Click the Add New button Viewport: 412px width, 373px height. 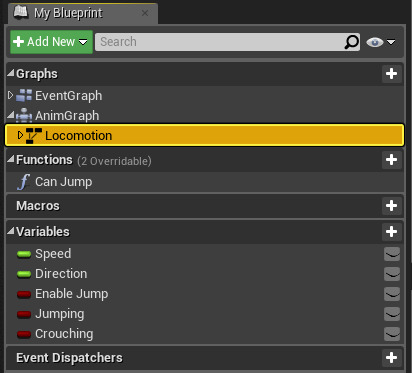[x=51, y=42]
